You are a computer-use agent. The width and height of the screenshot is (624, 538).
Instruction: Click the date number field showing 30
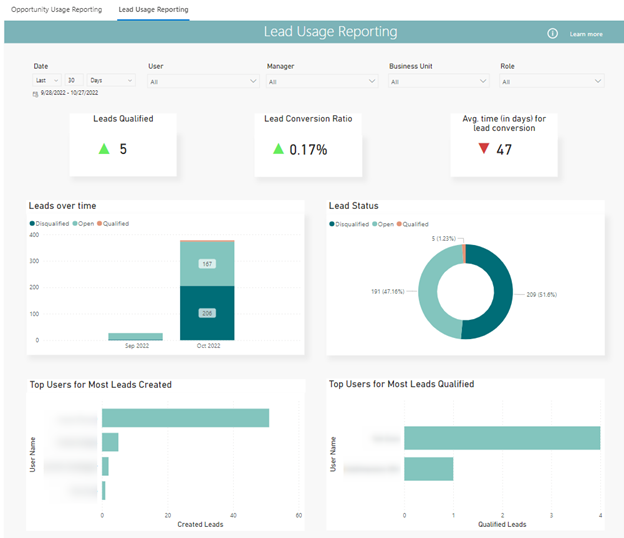pos(74,80)
